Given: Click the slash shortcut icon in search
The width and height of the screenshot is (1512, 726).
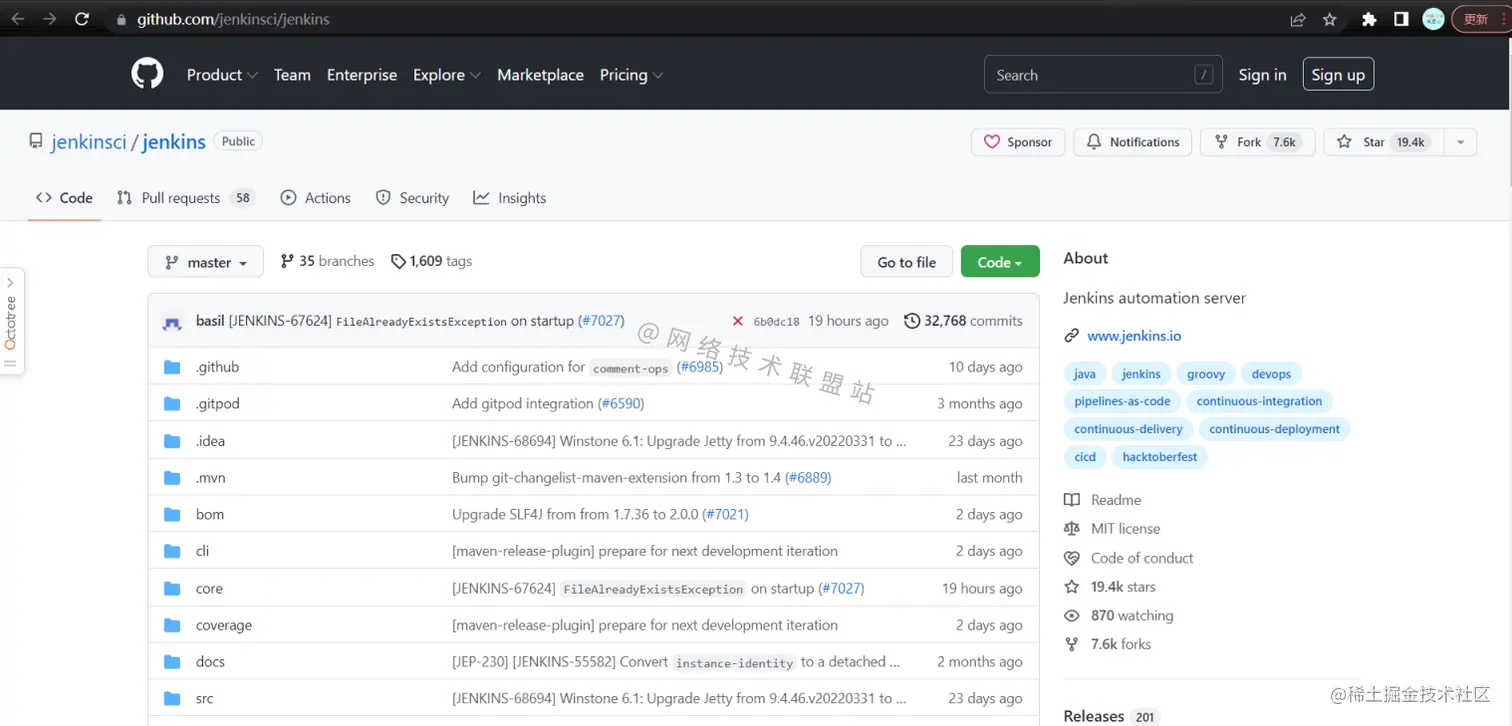Looking at the screenshot, I should pos(1204,75).
